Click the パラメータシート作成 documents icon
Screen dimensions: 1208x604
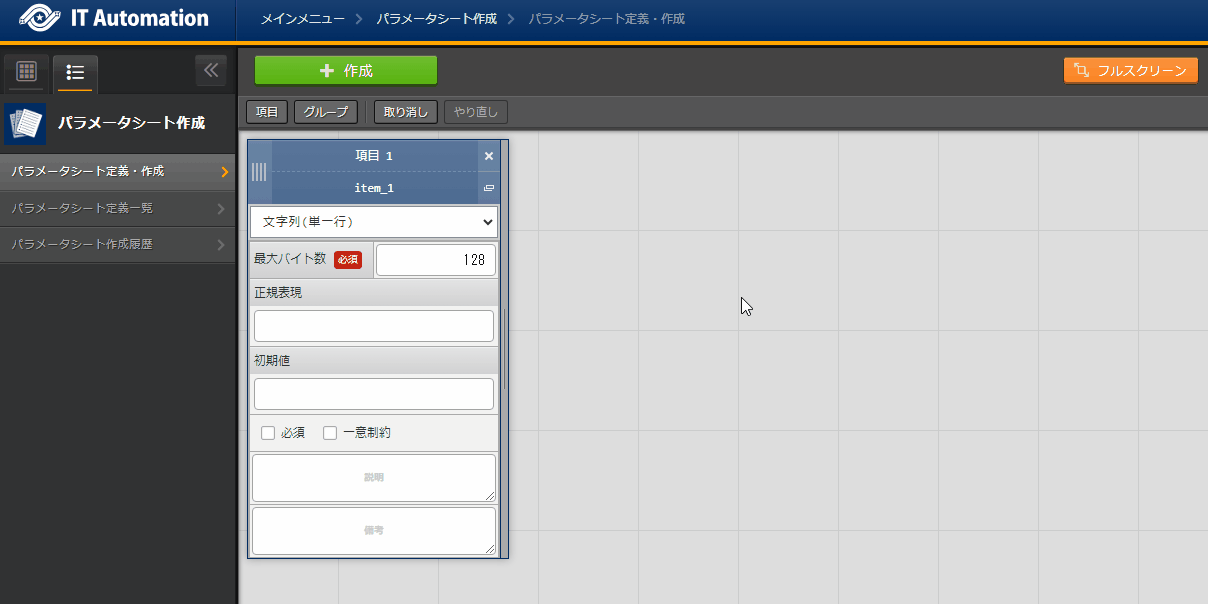(x=25, y=124)
